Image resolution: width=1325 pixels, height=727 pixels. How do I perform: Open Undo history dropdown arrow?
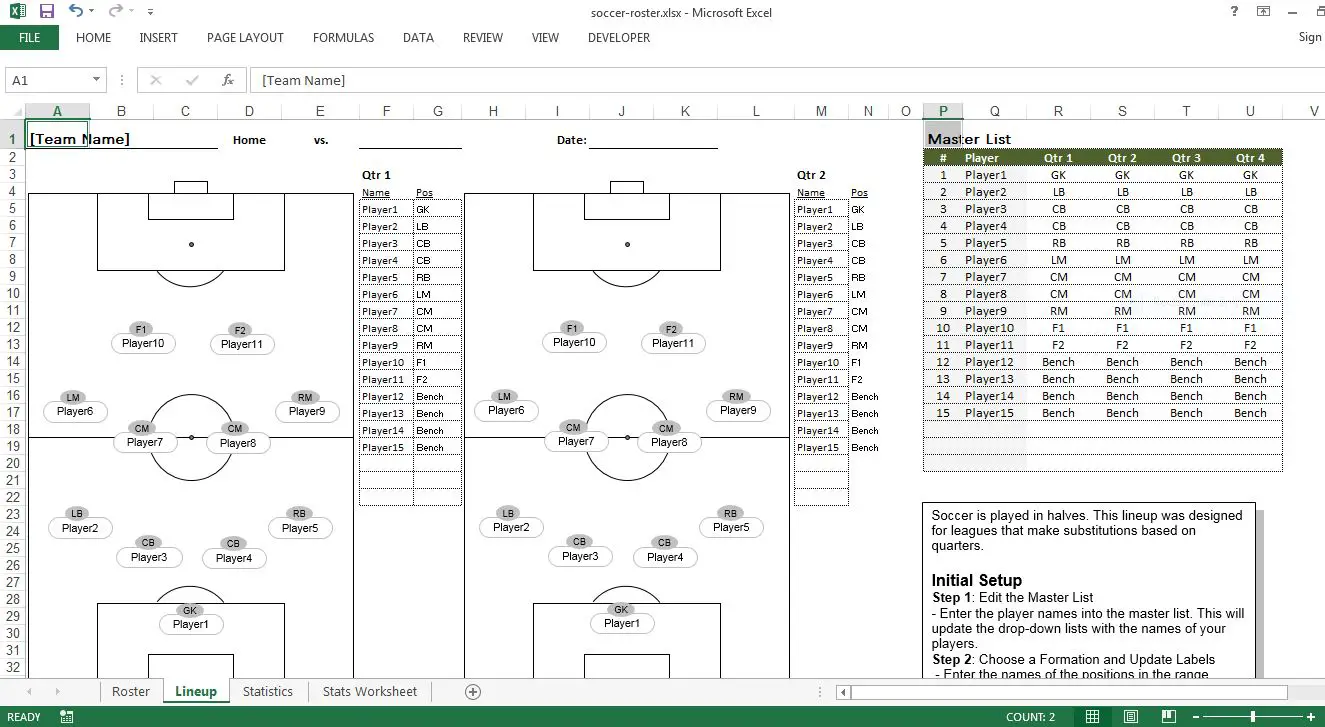(92, 12)
